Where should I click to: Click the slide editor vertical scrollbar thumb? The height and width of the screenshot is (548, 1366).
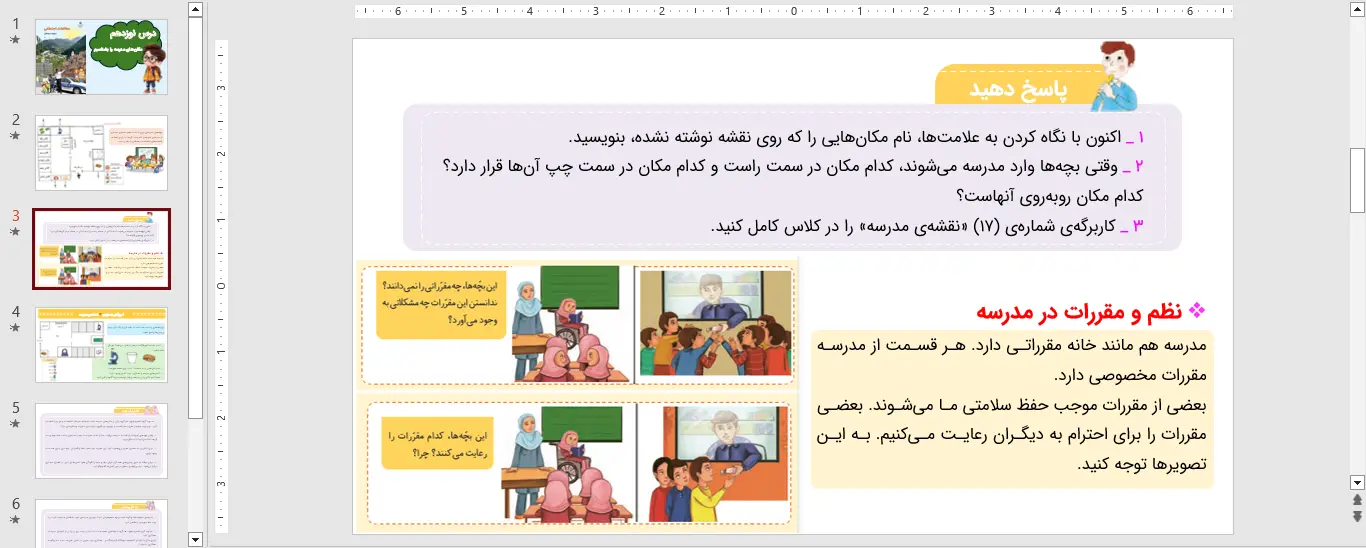point(1357,180)
